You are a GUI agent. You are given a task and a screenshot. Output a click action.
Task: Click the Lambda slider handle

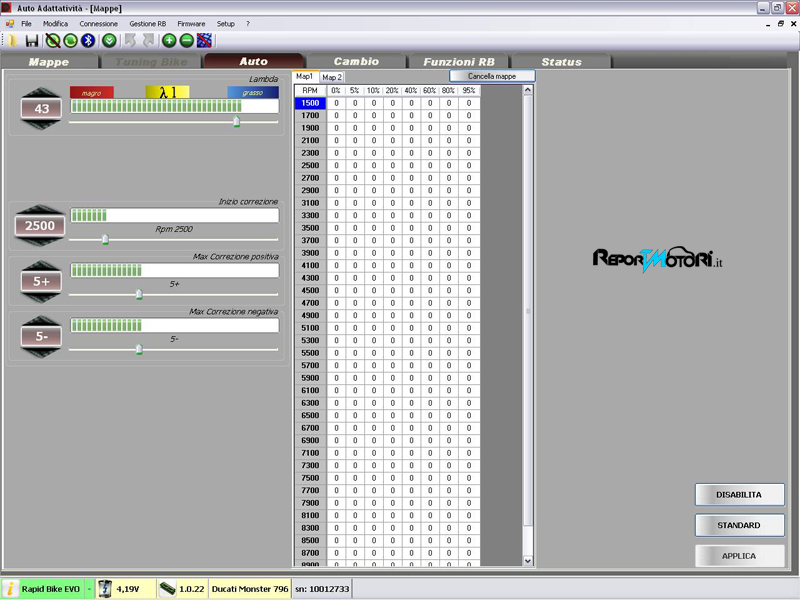coord(236,122)
